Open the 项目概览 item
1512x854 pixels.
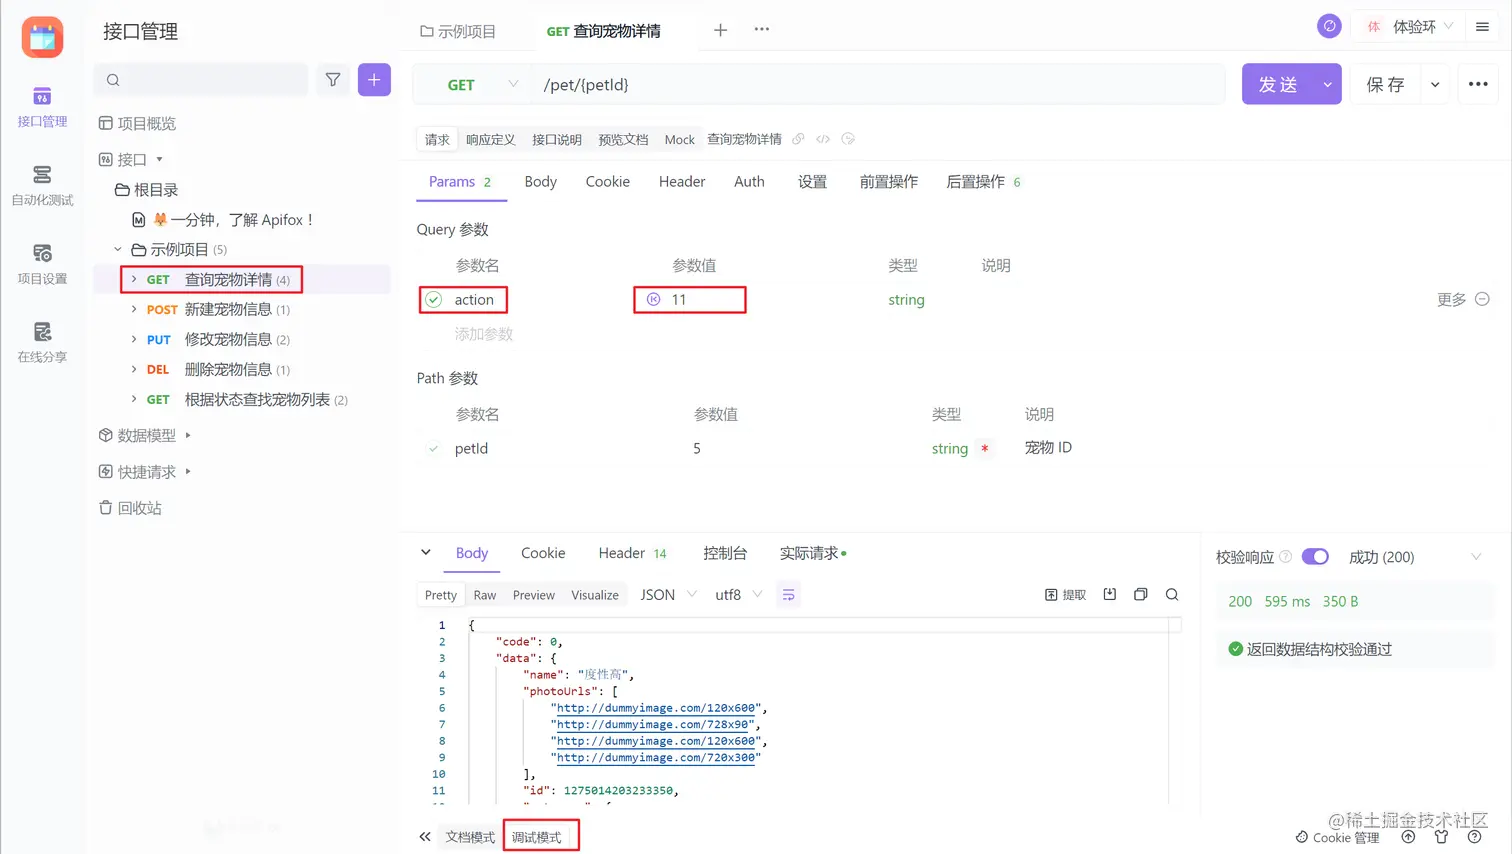pyautogui.click(x=137, y=123)
